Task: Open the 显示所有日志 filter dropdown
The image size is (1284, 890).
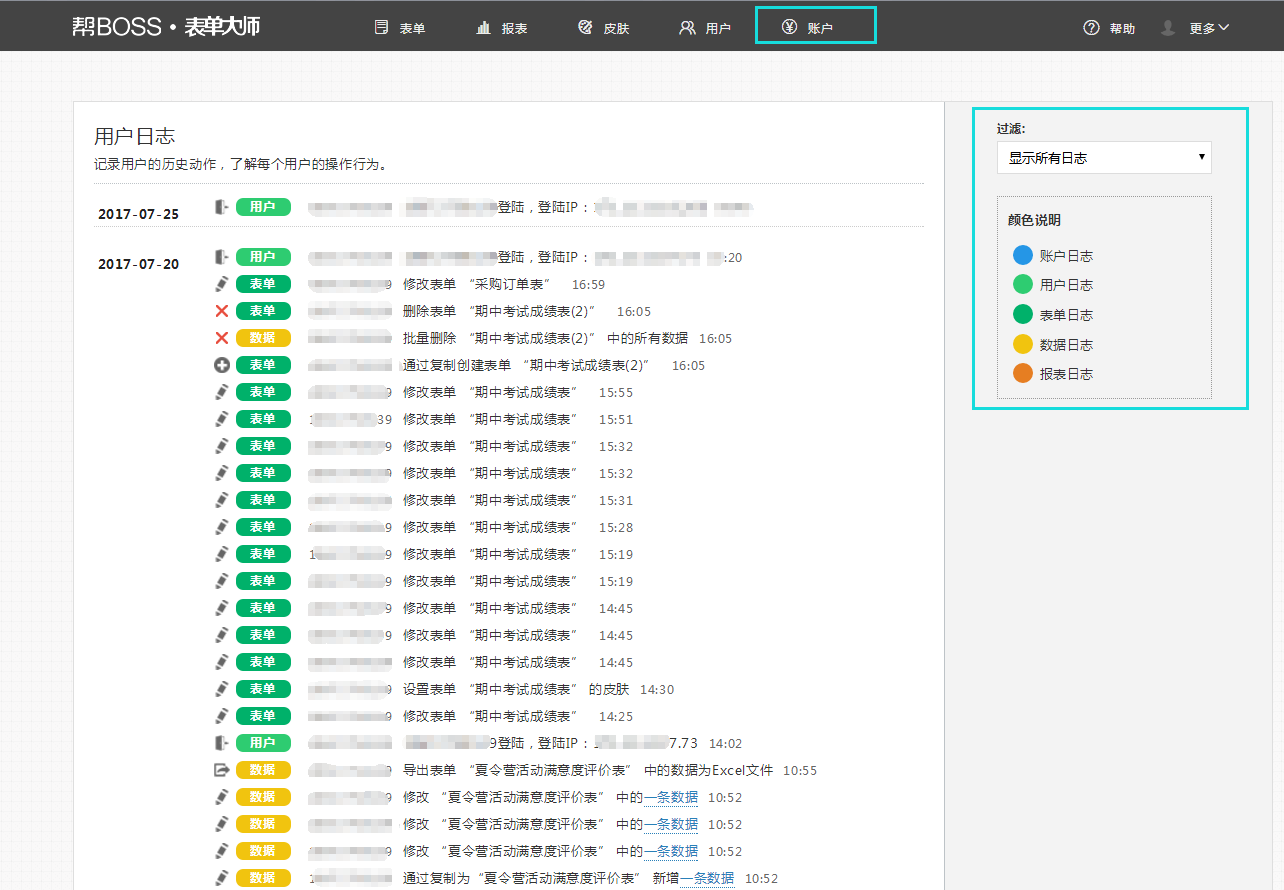Action: [1104, 158]
